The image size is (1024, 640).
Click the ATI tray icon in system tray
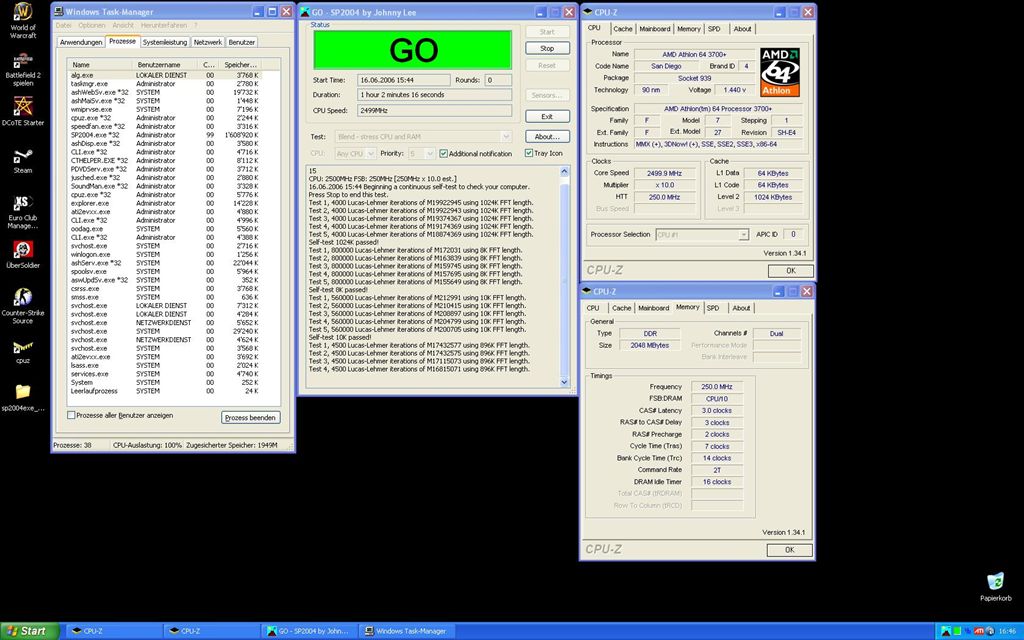979,632
